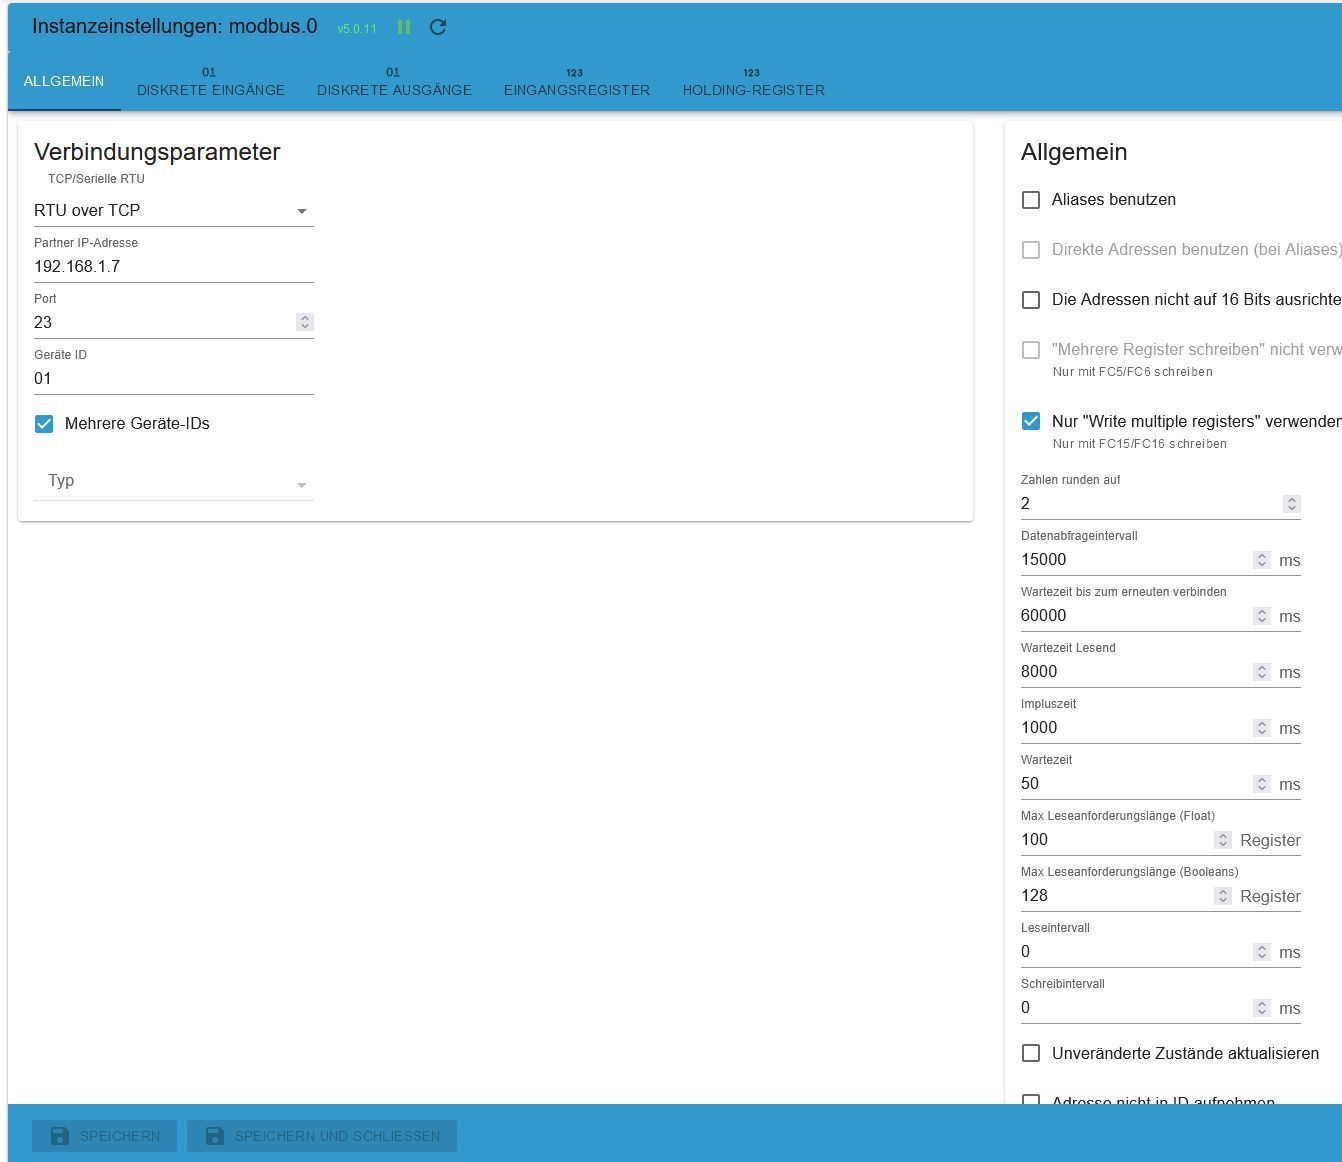The image size is (1342, 1162).
Task: Adjust the Wartezeit 50 ms stepper
Action: [x=1262, y=784]
